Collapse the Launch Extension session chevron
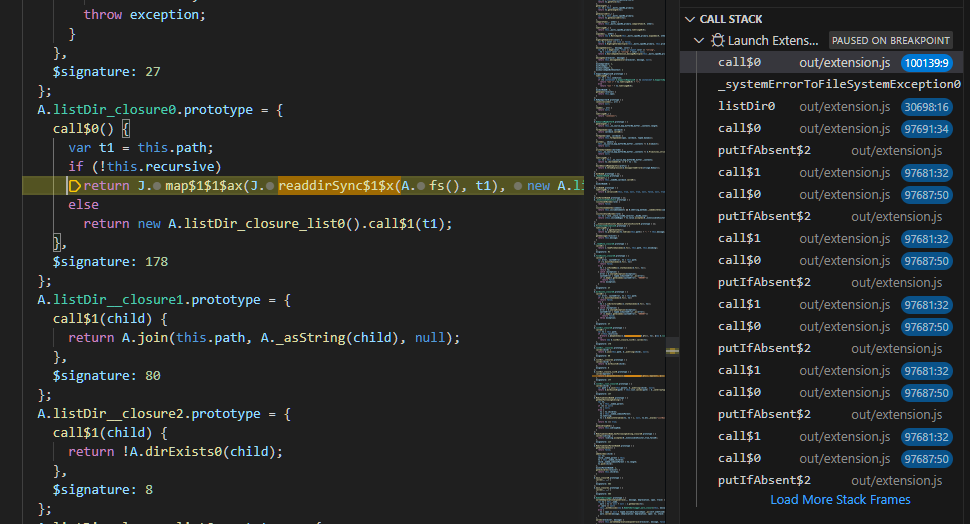Viewport: 970px width, 524px height. [x=699, y=40]
